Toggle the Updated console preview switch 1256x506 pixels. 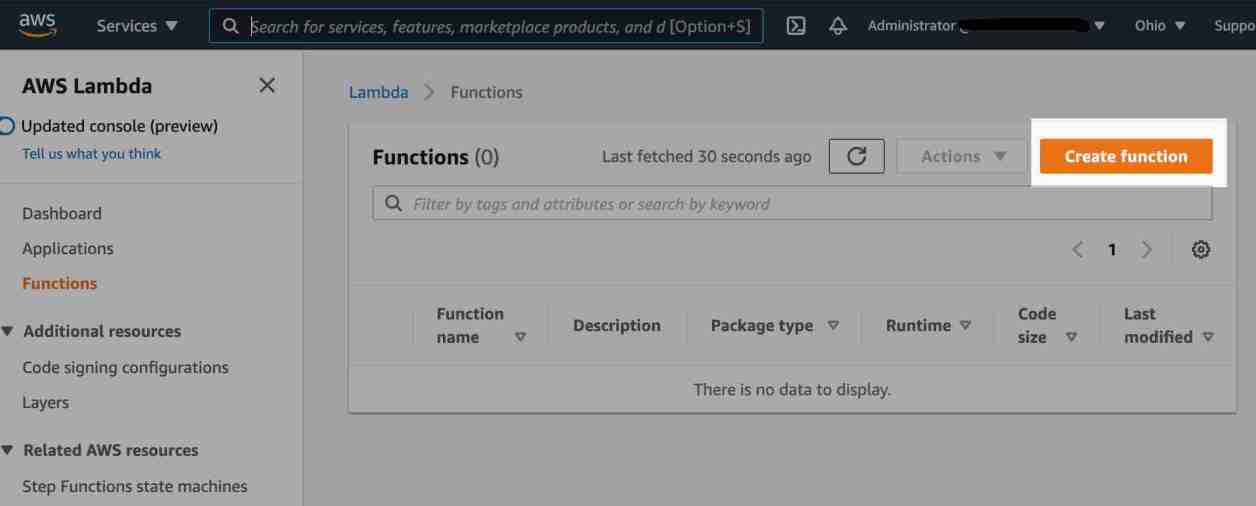(x=7, y=126)
